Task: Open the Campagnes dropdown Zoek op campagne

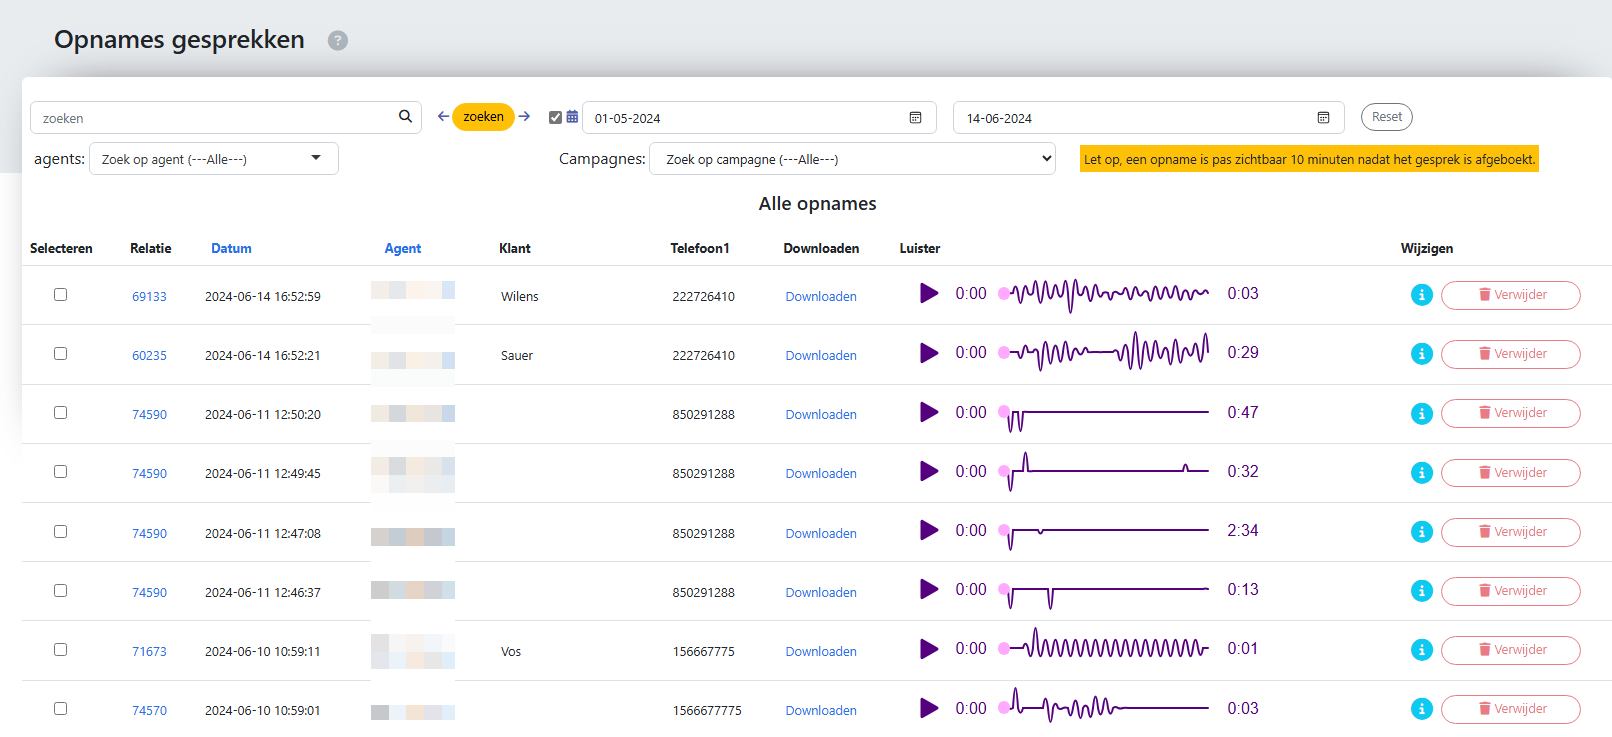Action: [852, 159]
